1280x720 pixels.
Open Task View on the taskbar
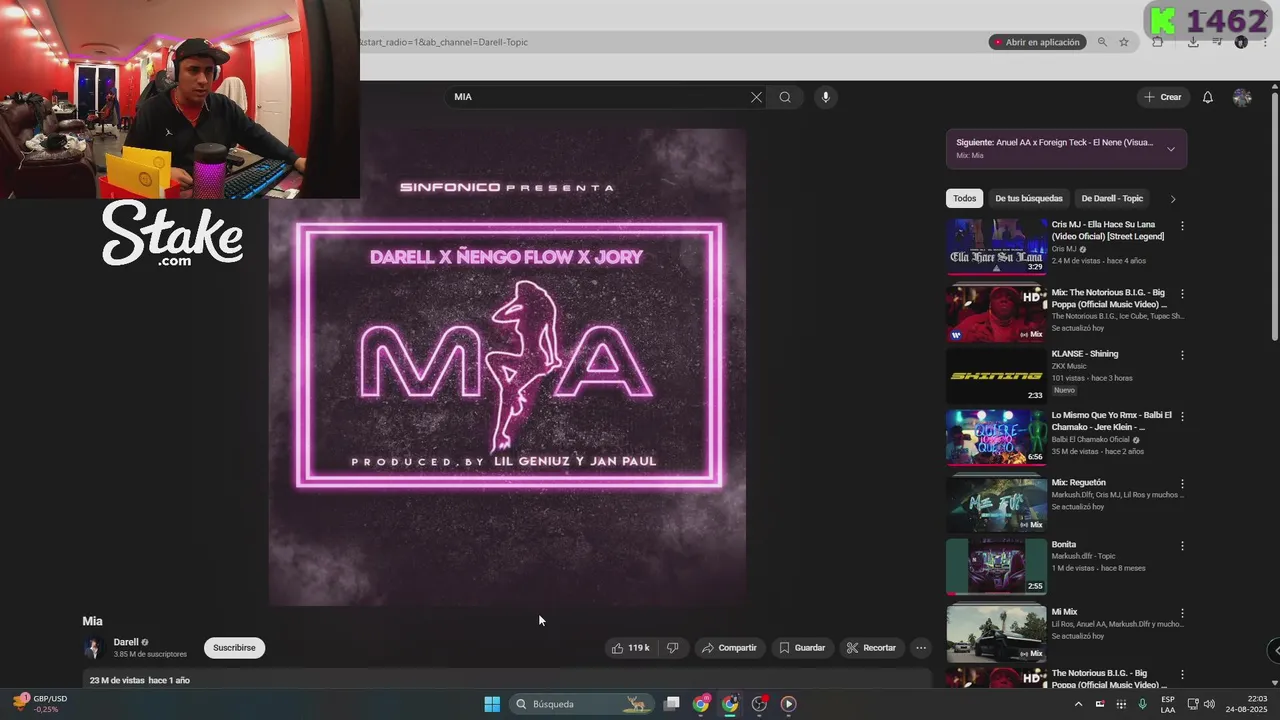(x=672, y=704)
